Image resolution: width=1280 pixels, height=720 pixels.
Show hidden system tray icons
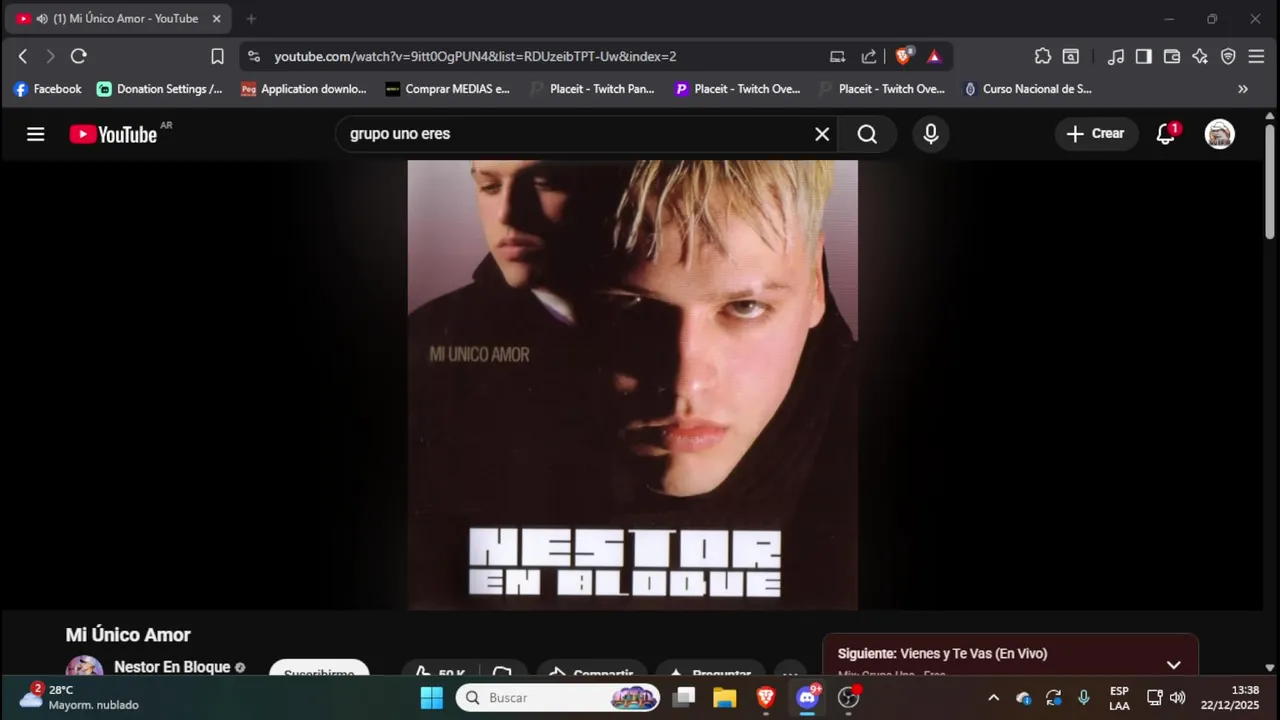coord(993,698)
